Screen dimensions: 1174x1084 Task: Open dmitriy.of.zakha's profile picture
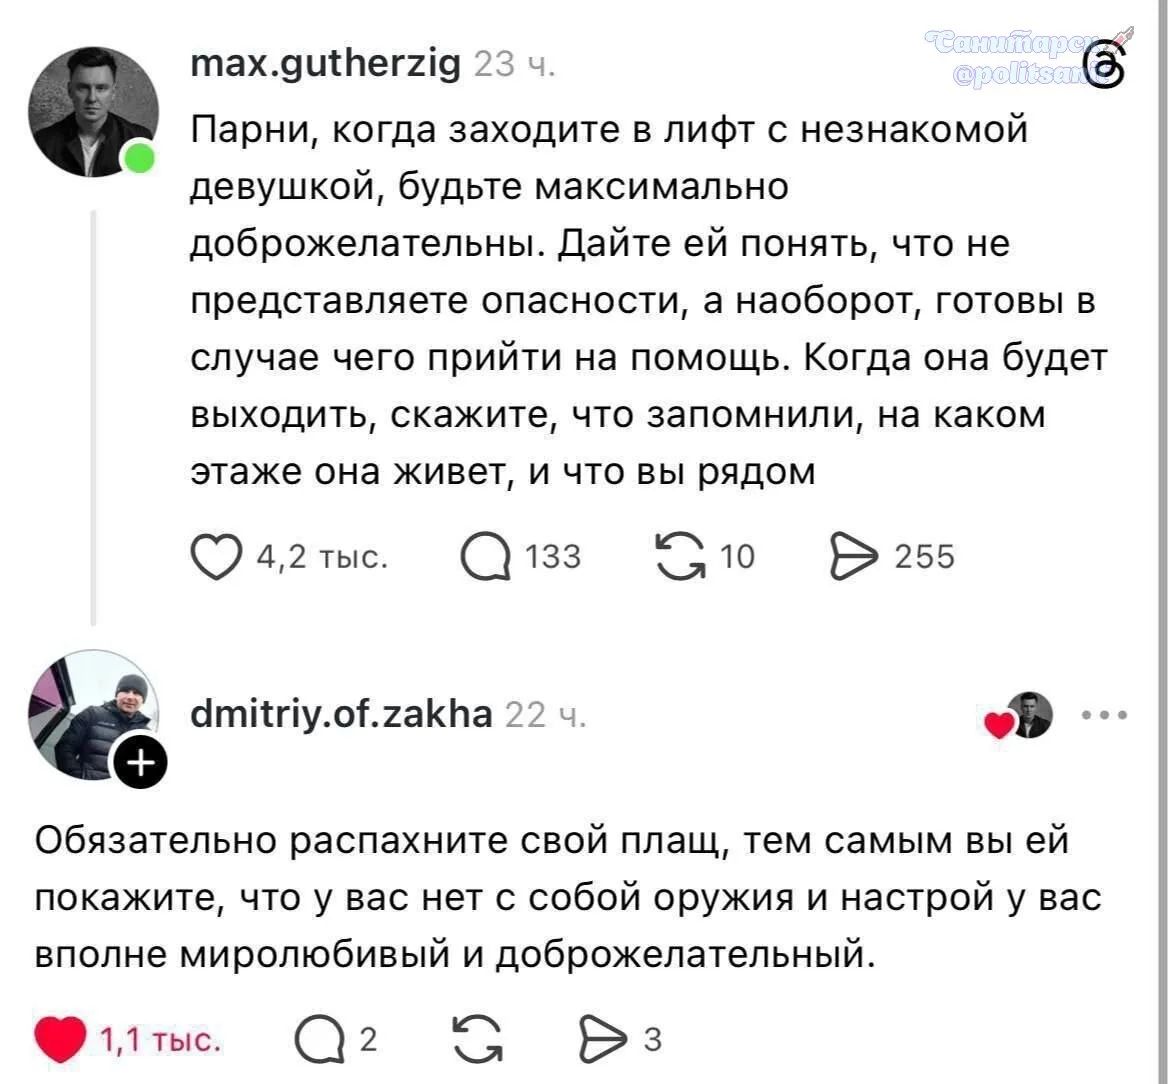tap(91, 714)
